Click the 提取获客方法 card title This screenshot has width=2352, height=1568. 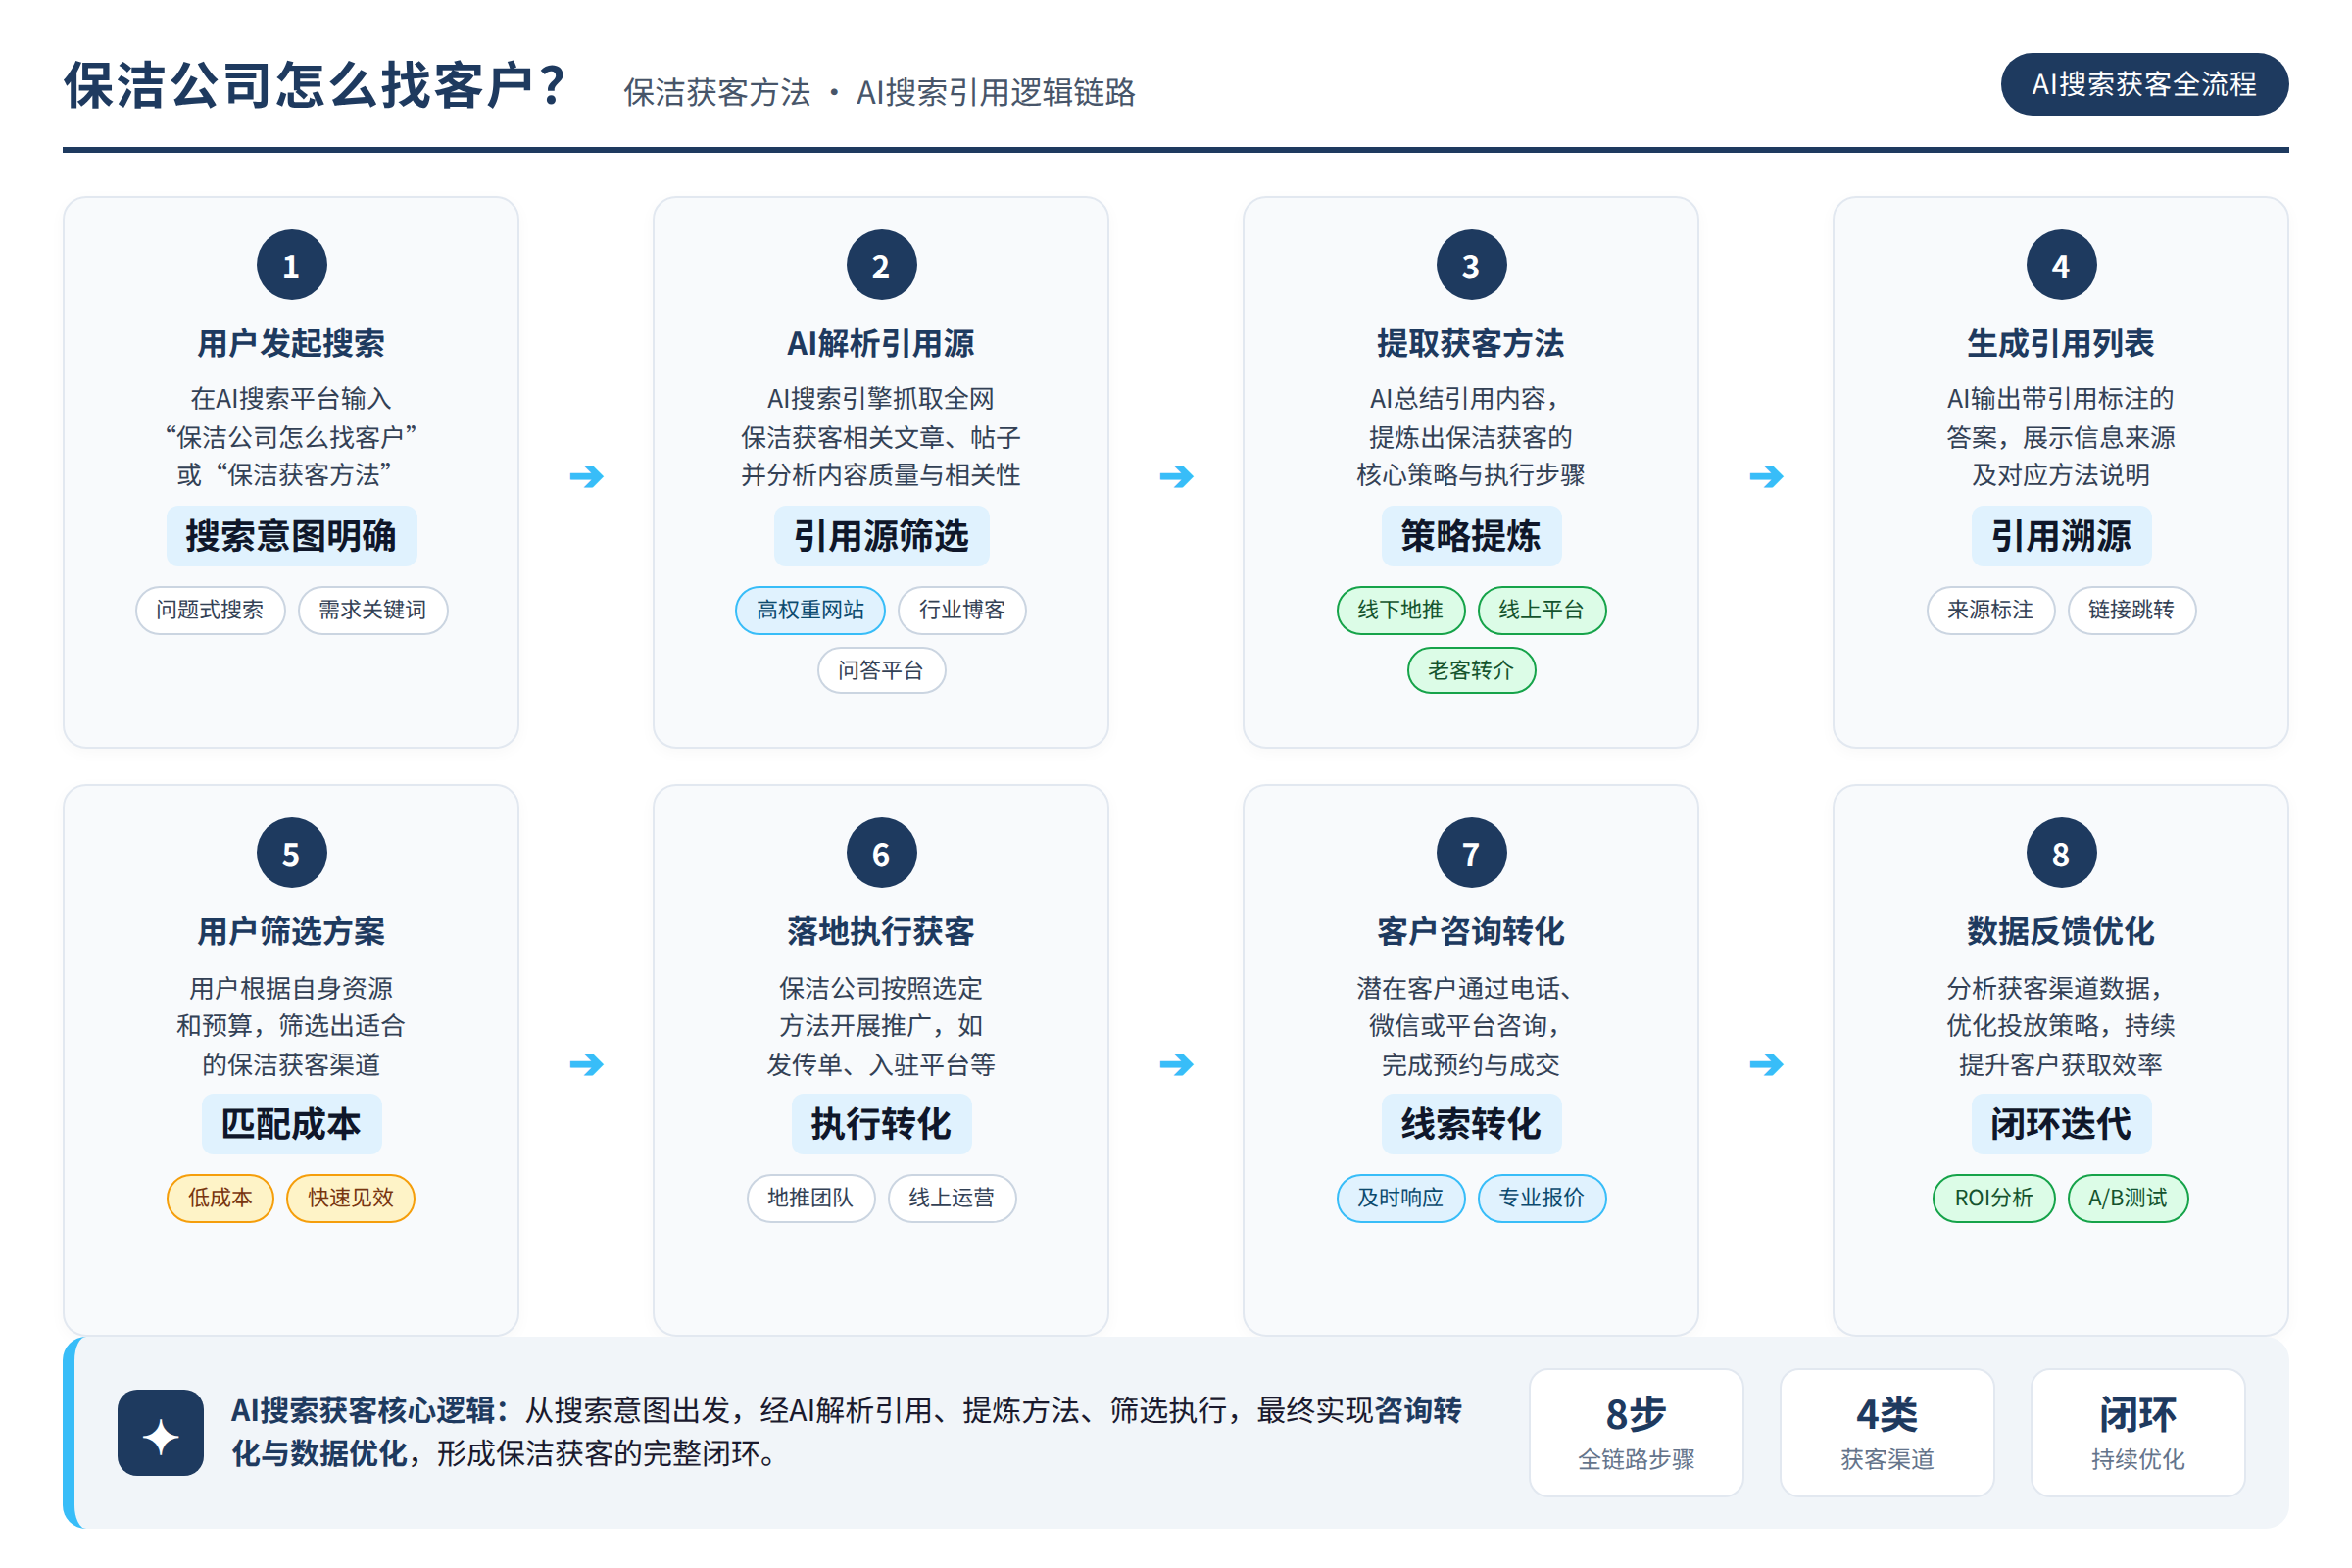pyautogui.click(x=1471, y=343)
